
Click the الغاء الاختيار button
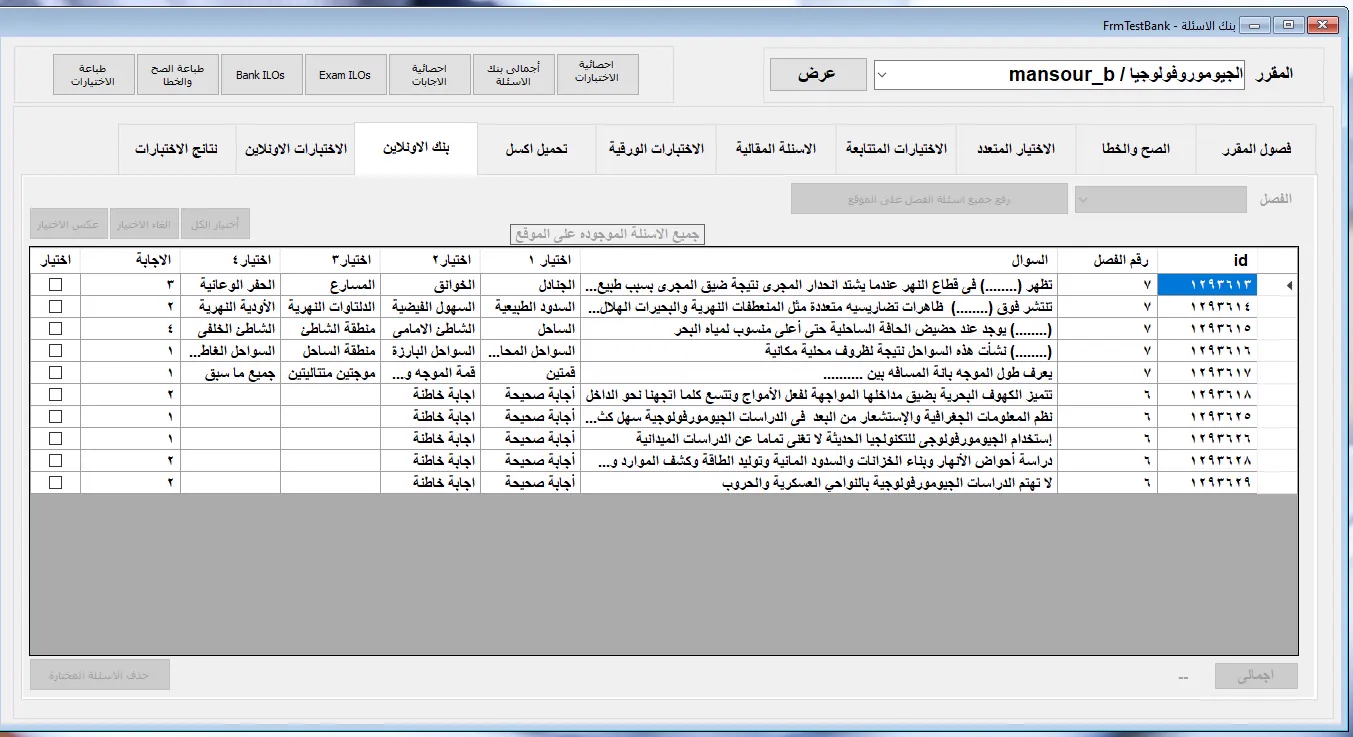(x=144, y=224)
